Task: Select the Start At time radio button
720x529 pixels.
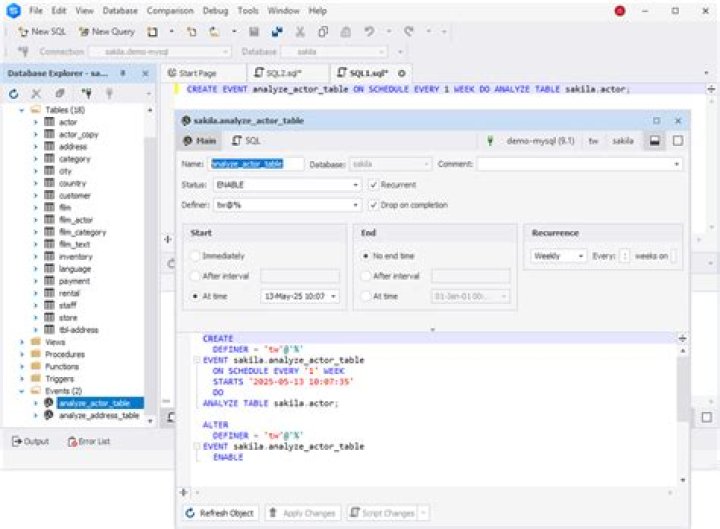Action: point(195,296)
